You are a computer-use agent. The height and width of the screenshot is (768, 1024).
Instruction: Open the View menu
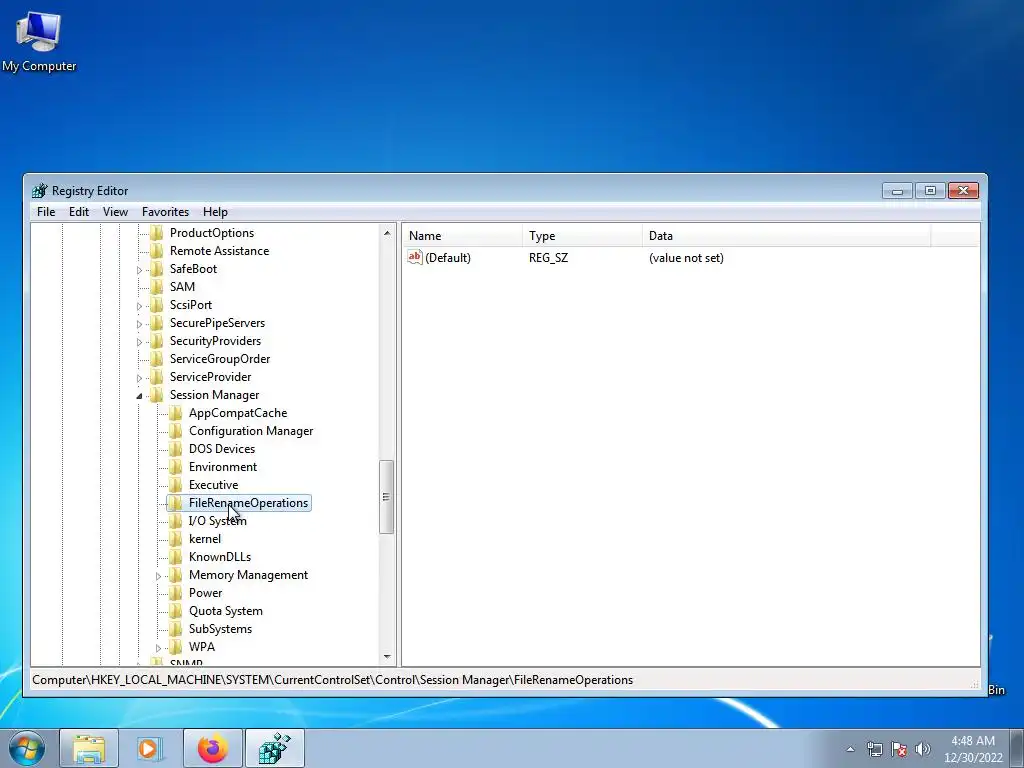pos(115,212)
